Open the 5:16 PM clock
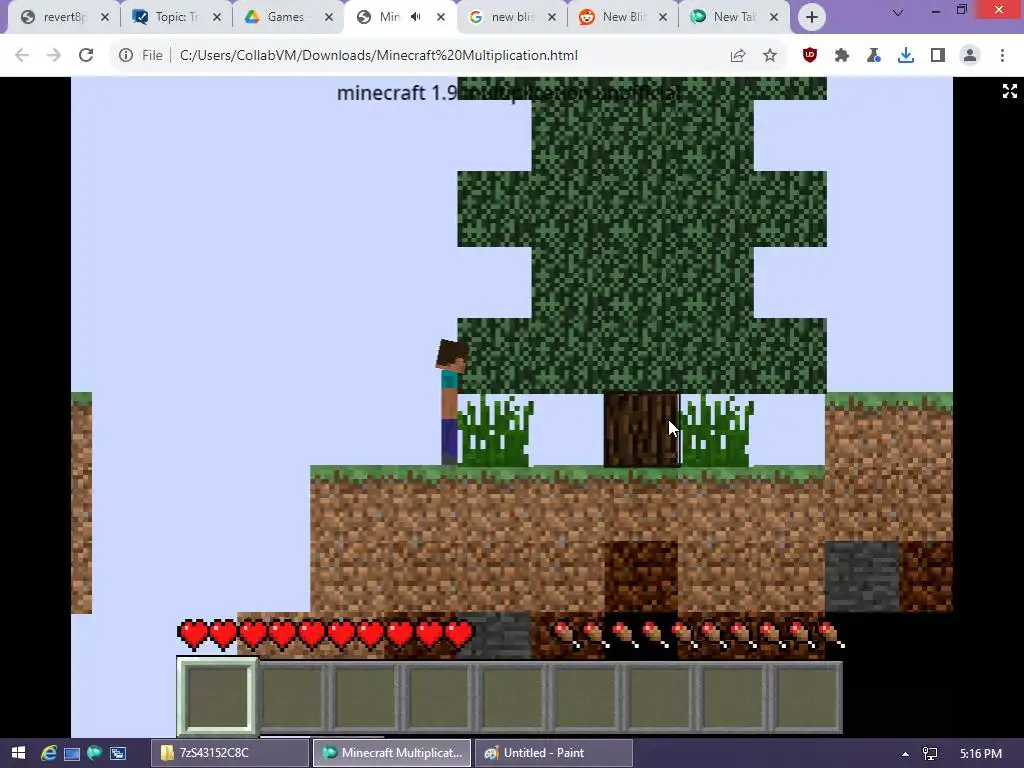Screen dimensions: 1024x768 (981, 754)
